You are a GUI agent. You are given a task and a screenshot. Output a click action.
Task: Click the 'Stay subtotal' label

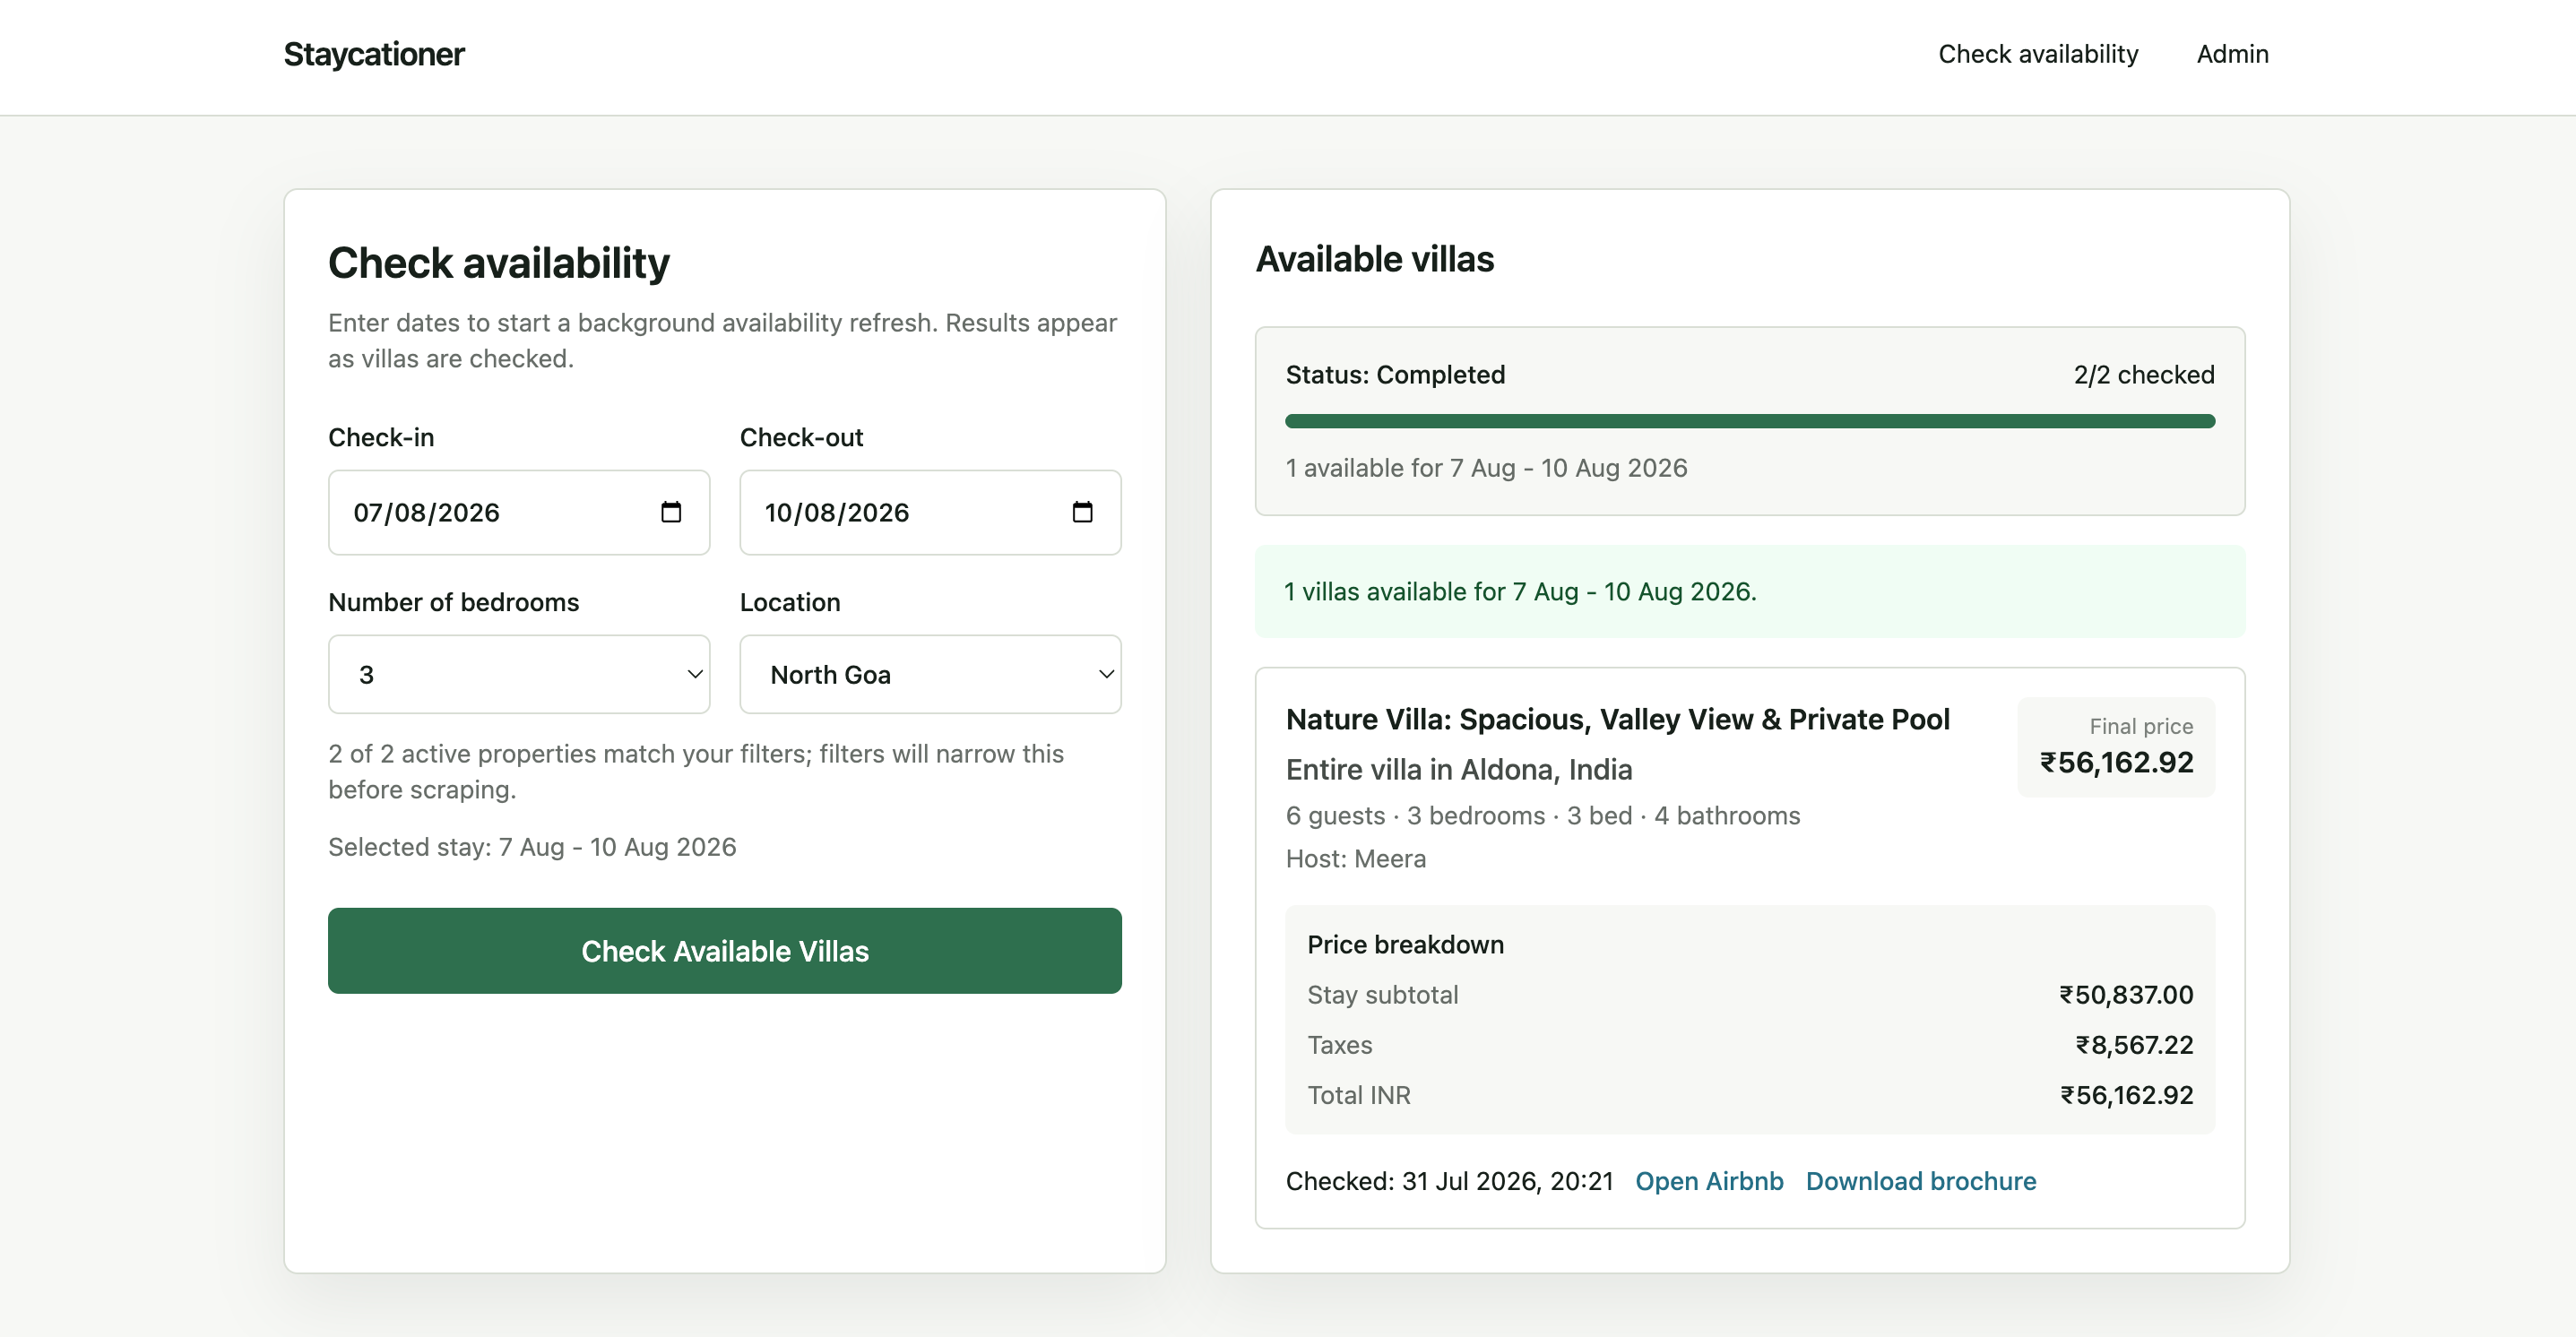(x=1383, y=994)
